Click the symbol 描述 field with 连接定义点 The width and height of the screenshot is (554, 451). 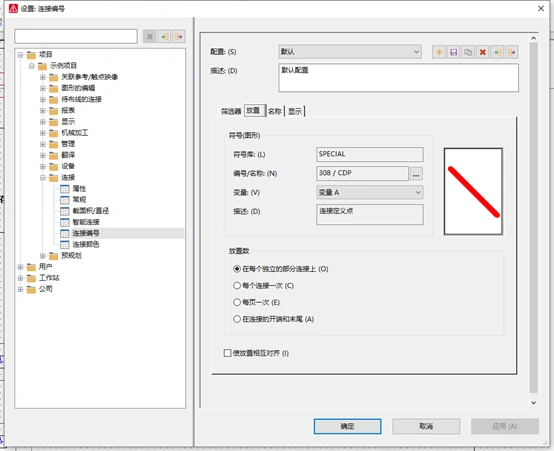pyautogui.click(x=370, y=214)
